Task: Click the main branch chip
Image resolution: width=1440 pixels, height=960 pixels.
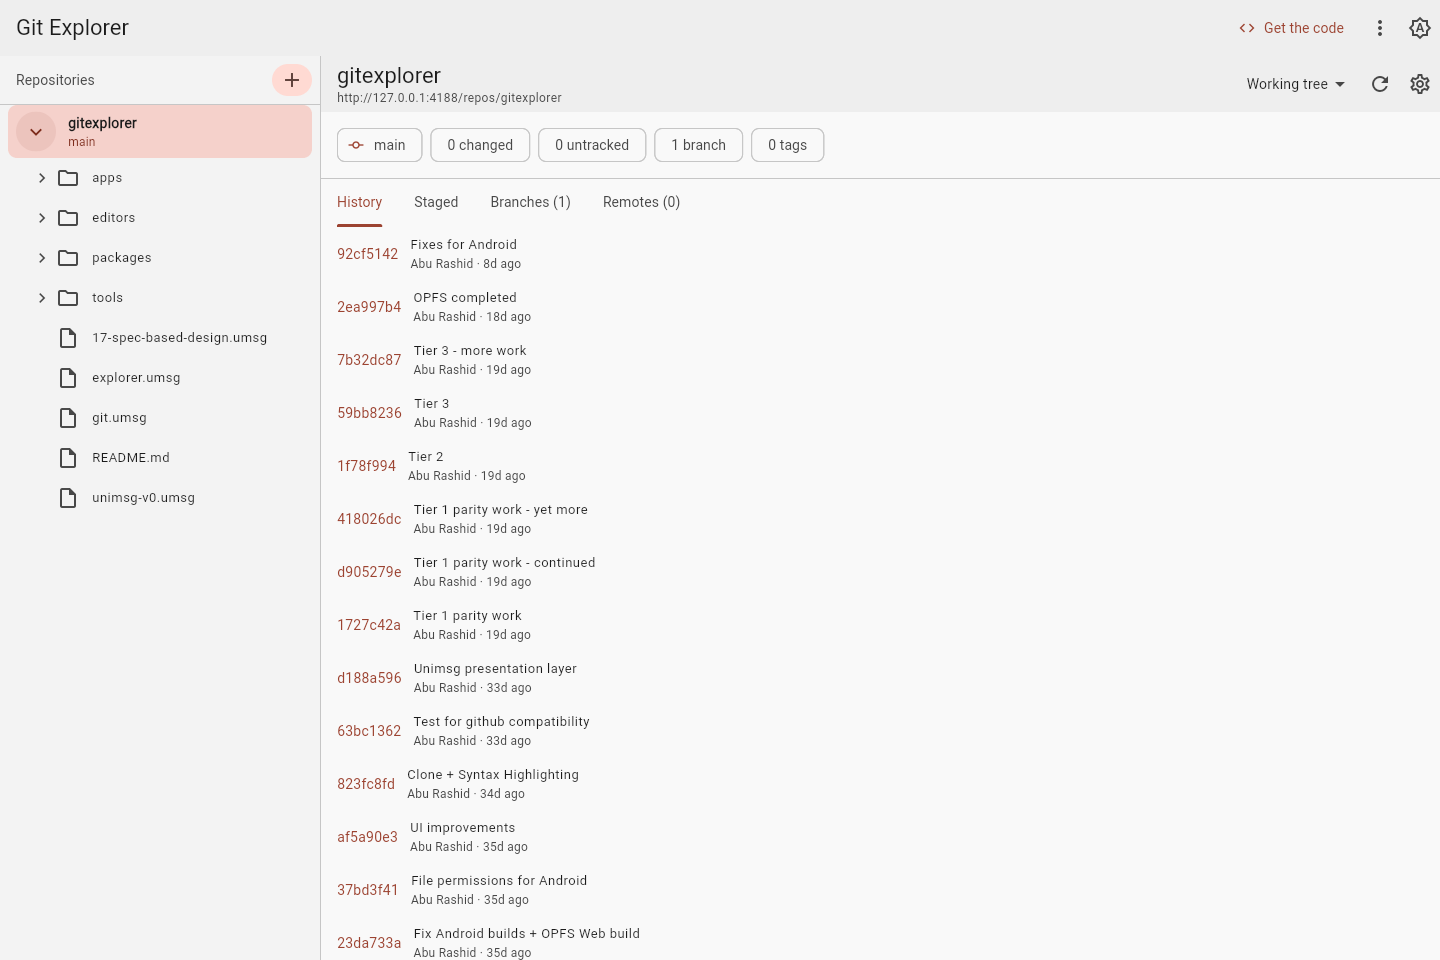Action: (379, 145)
